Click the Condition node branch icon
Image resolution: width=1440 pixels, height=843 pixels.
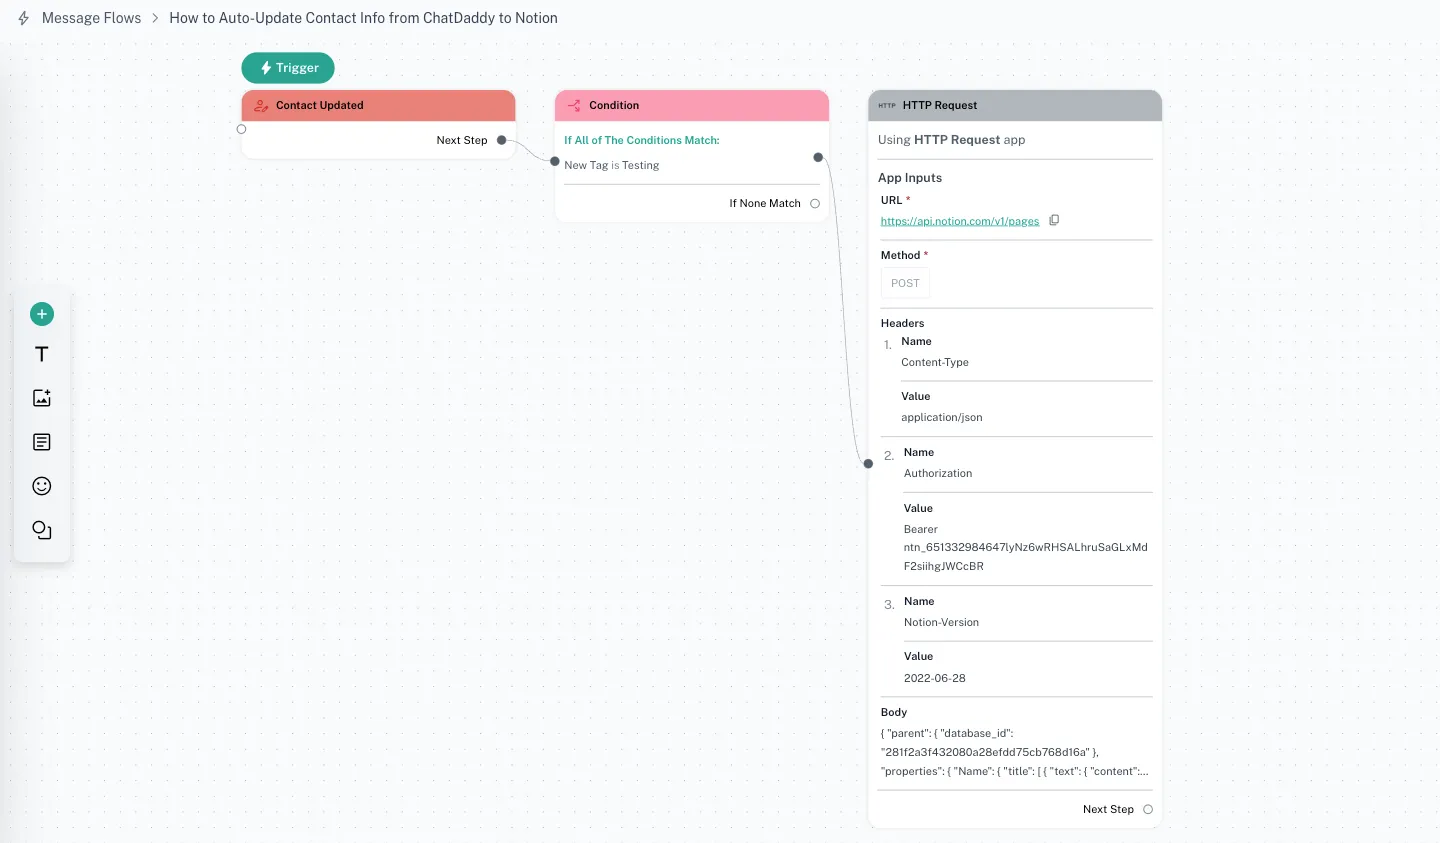click(x=574, y=105)
